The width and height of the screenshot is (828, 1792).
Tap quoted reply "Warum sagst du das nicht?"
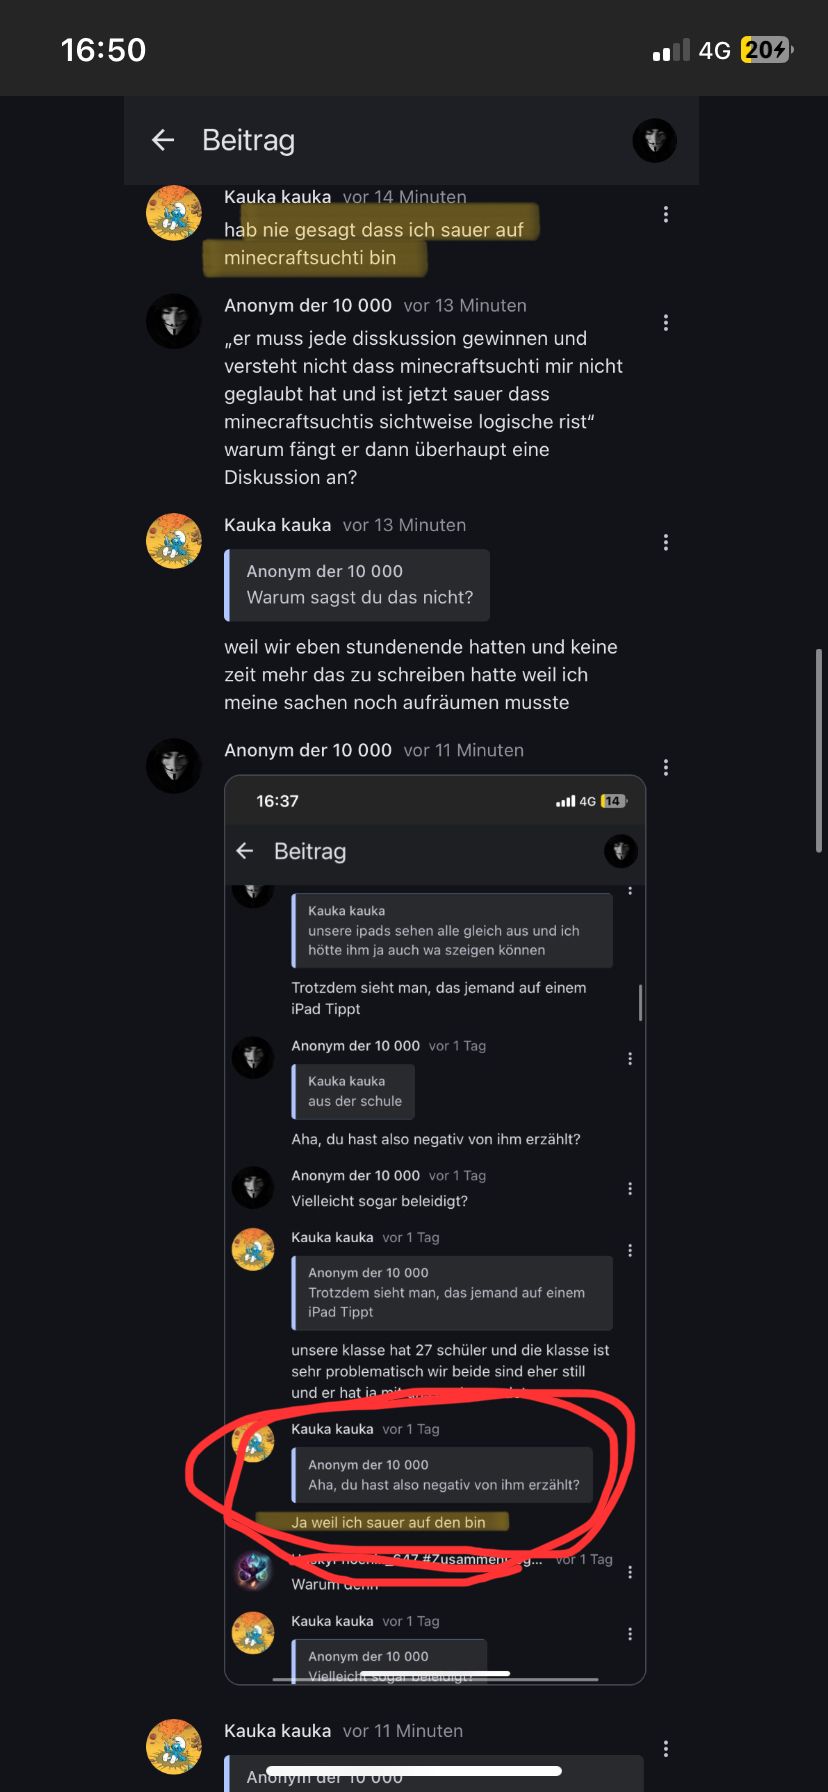[x=357, y=585]
